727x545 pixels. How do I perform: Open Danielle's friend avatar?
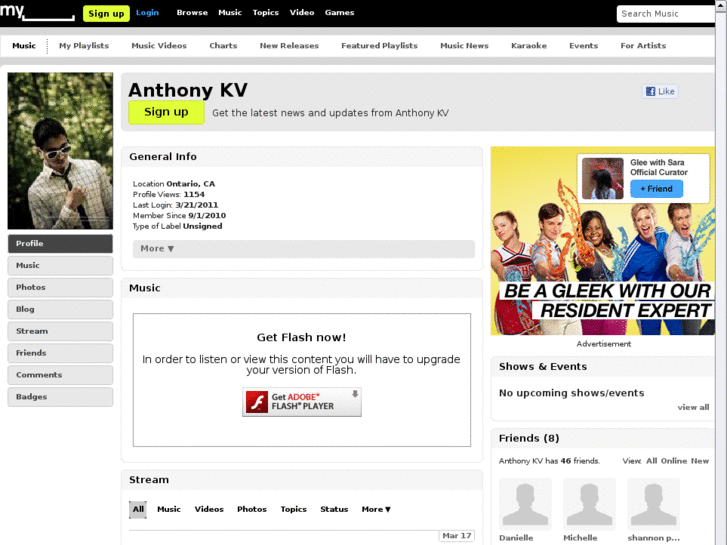click(x=525, y=504)
